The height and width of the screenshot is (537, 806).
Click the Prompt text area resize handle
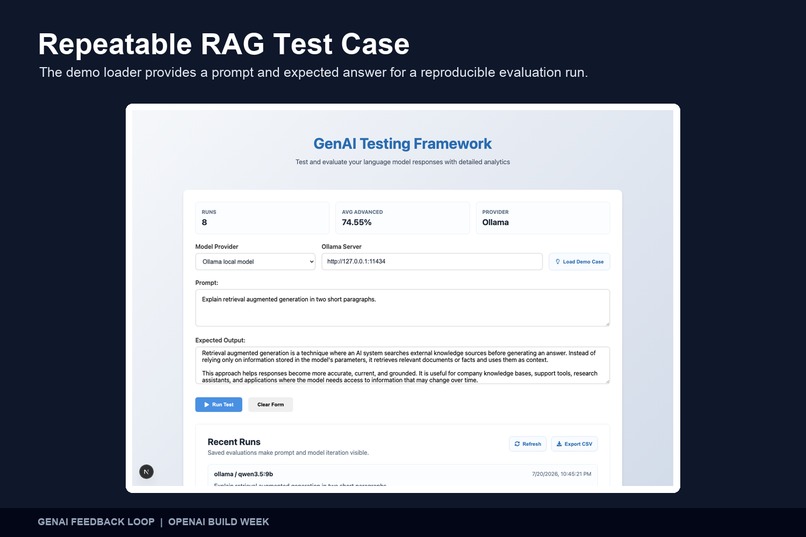(x=607, y=324)
